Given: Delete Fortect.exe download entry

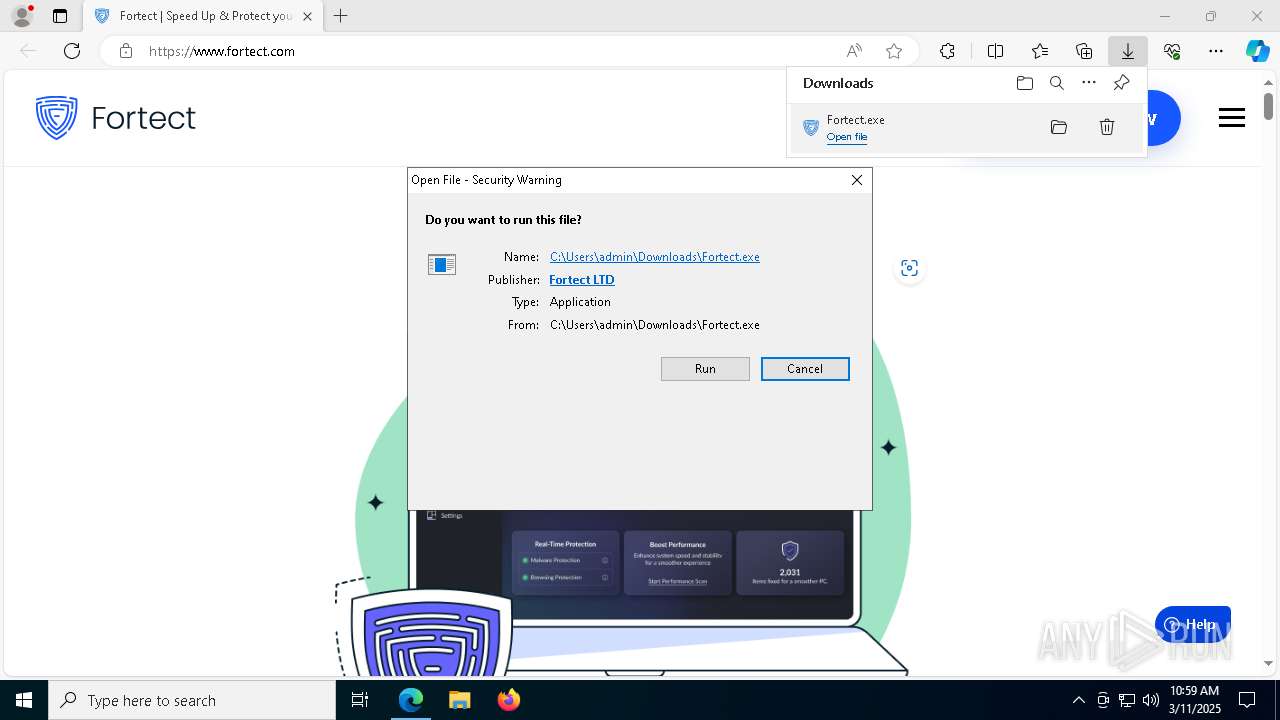Looking at the screenshot, I should [x=1107, y=127].
